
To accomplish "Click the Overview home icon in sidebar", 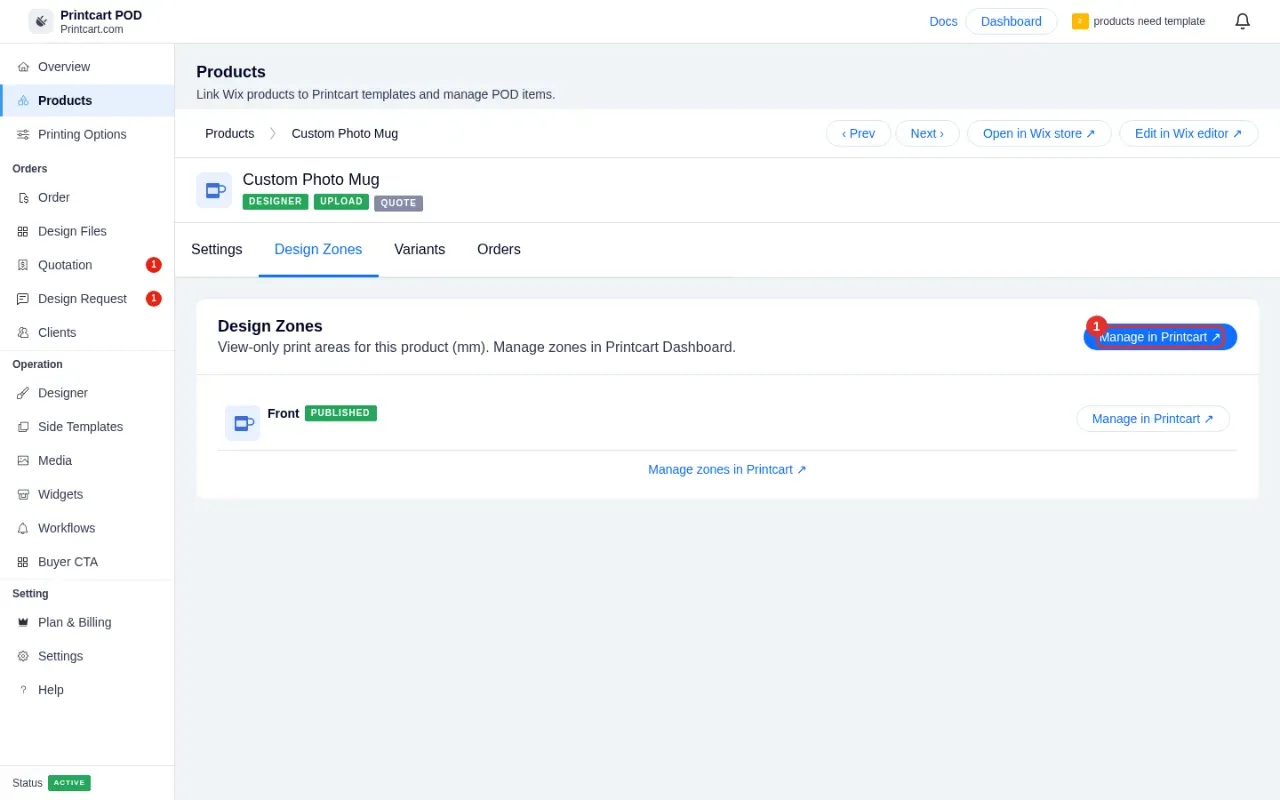I will tap(23, 67).
